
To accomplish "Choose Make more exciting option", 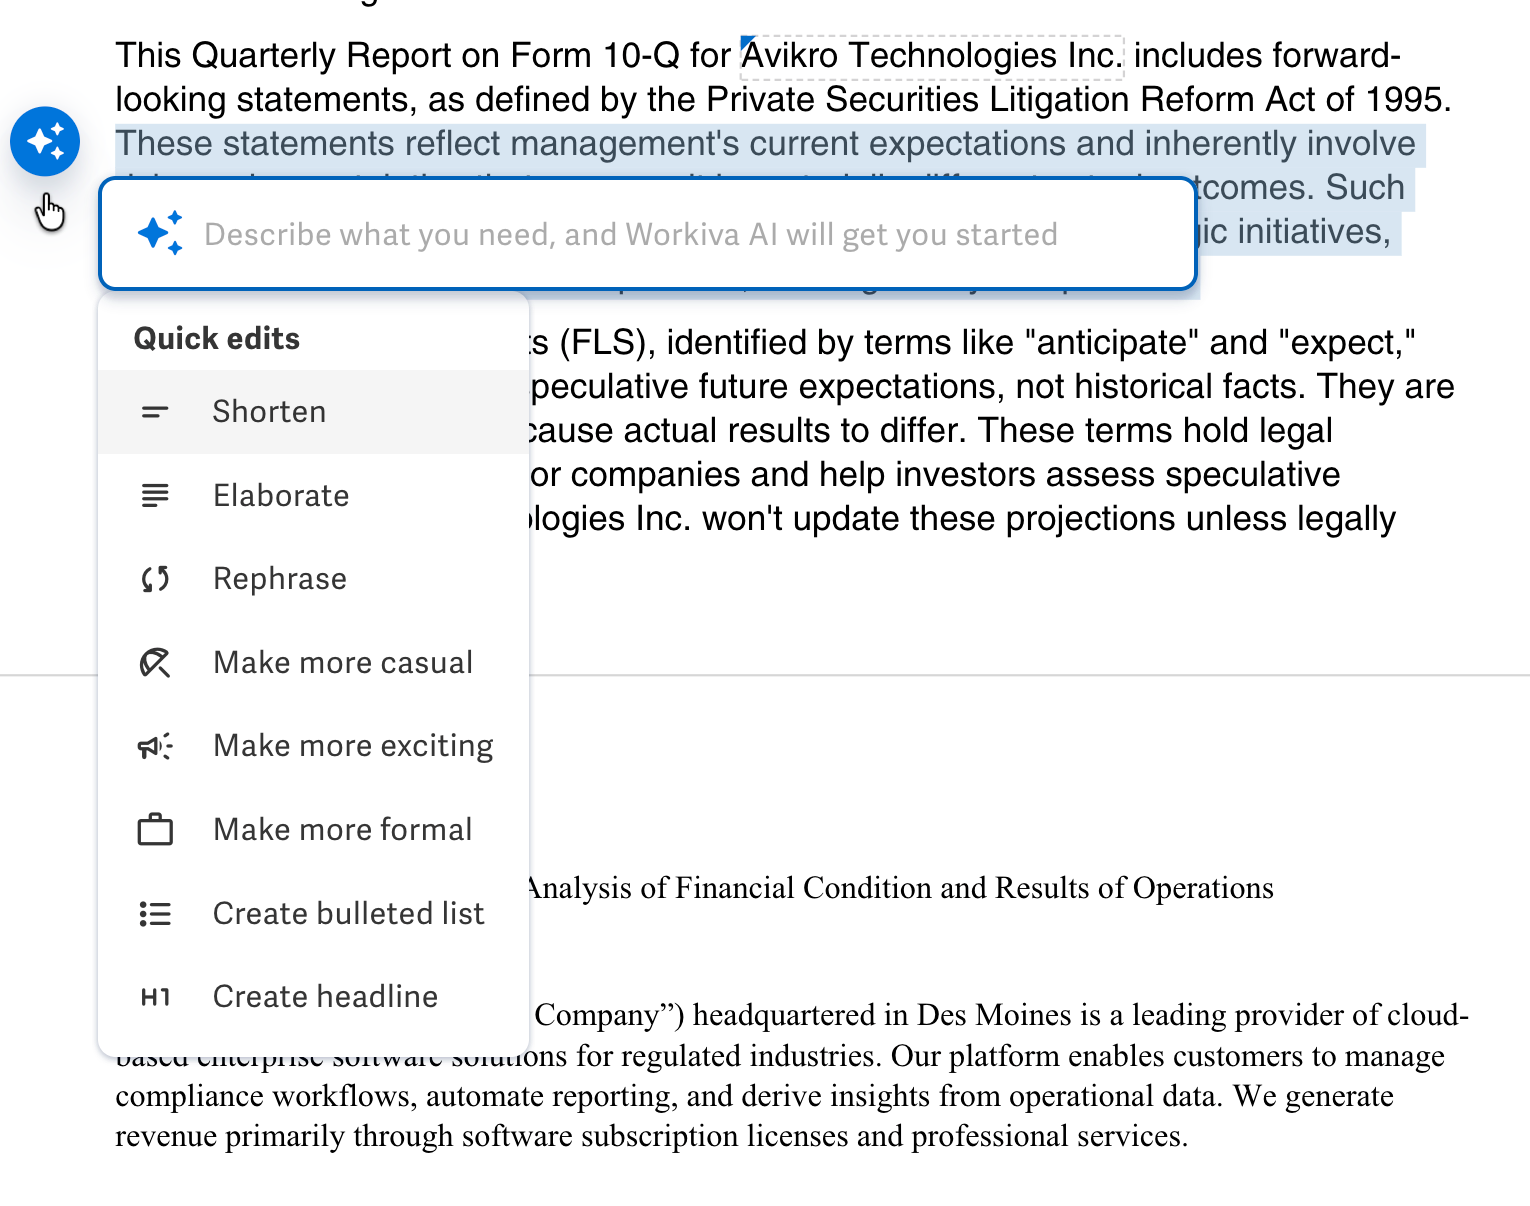I will click(x=314, y=746).
